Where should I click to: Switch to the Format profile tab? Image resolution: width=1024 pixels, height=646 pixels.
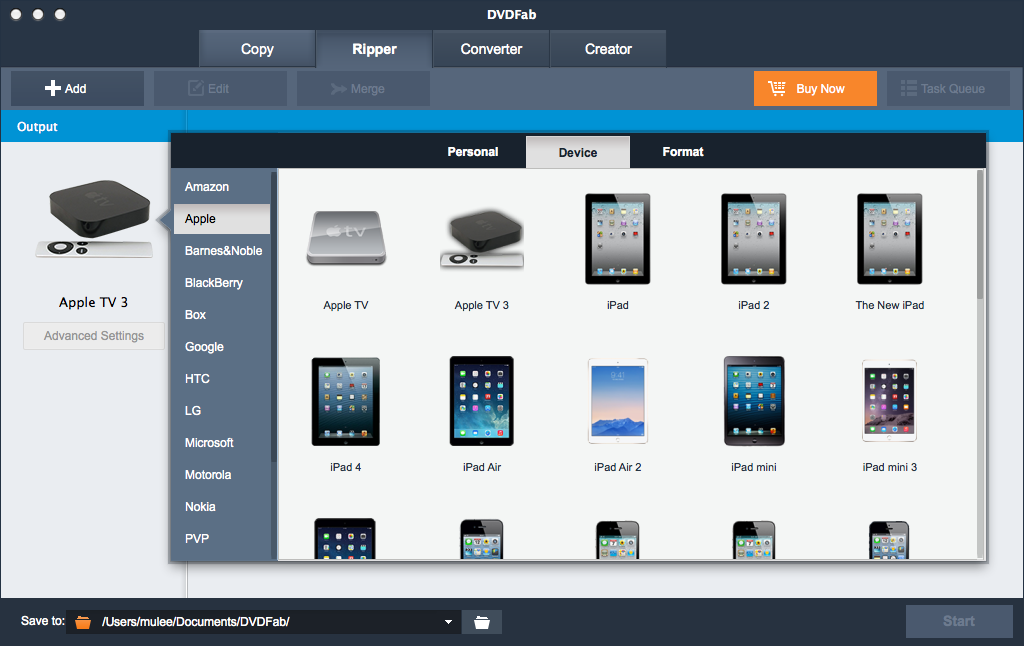point(683,152)
